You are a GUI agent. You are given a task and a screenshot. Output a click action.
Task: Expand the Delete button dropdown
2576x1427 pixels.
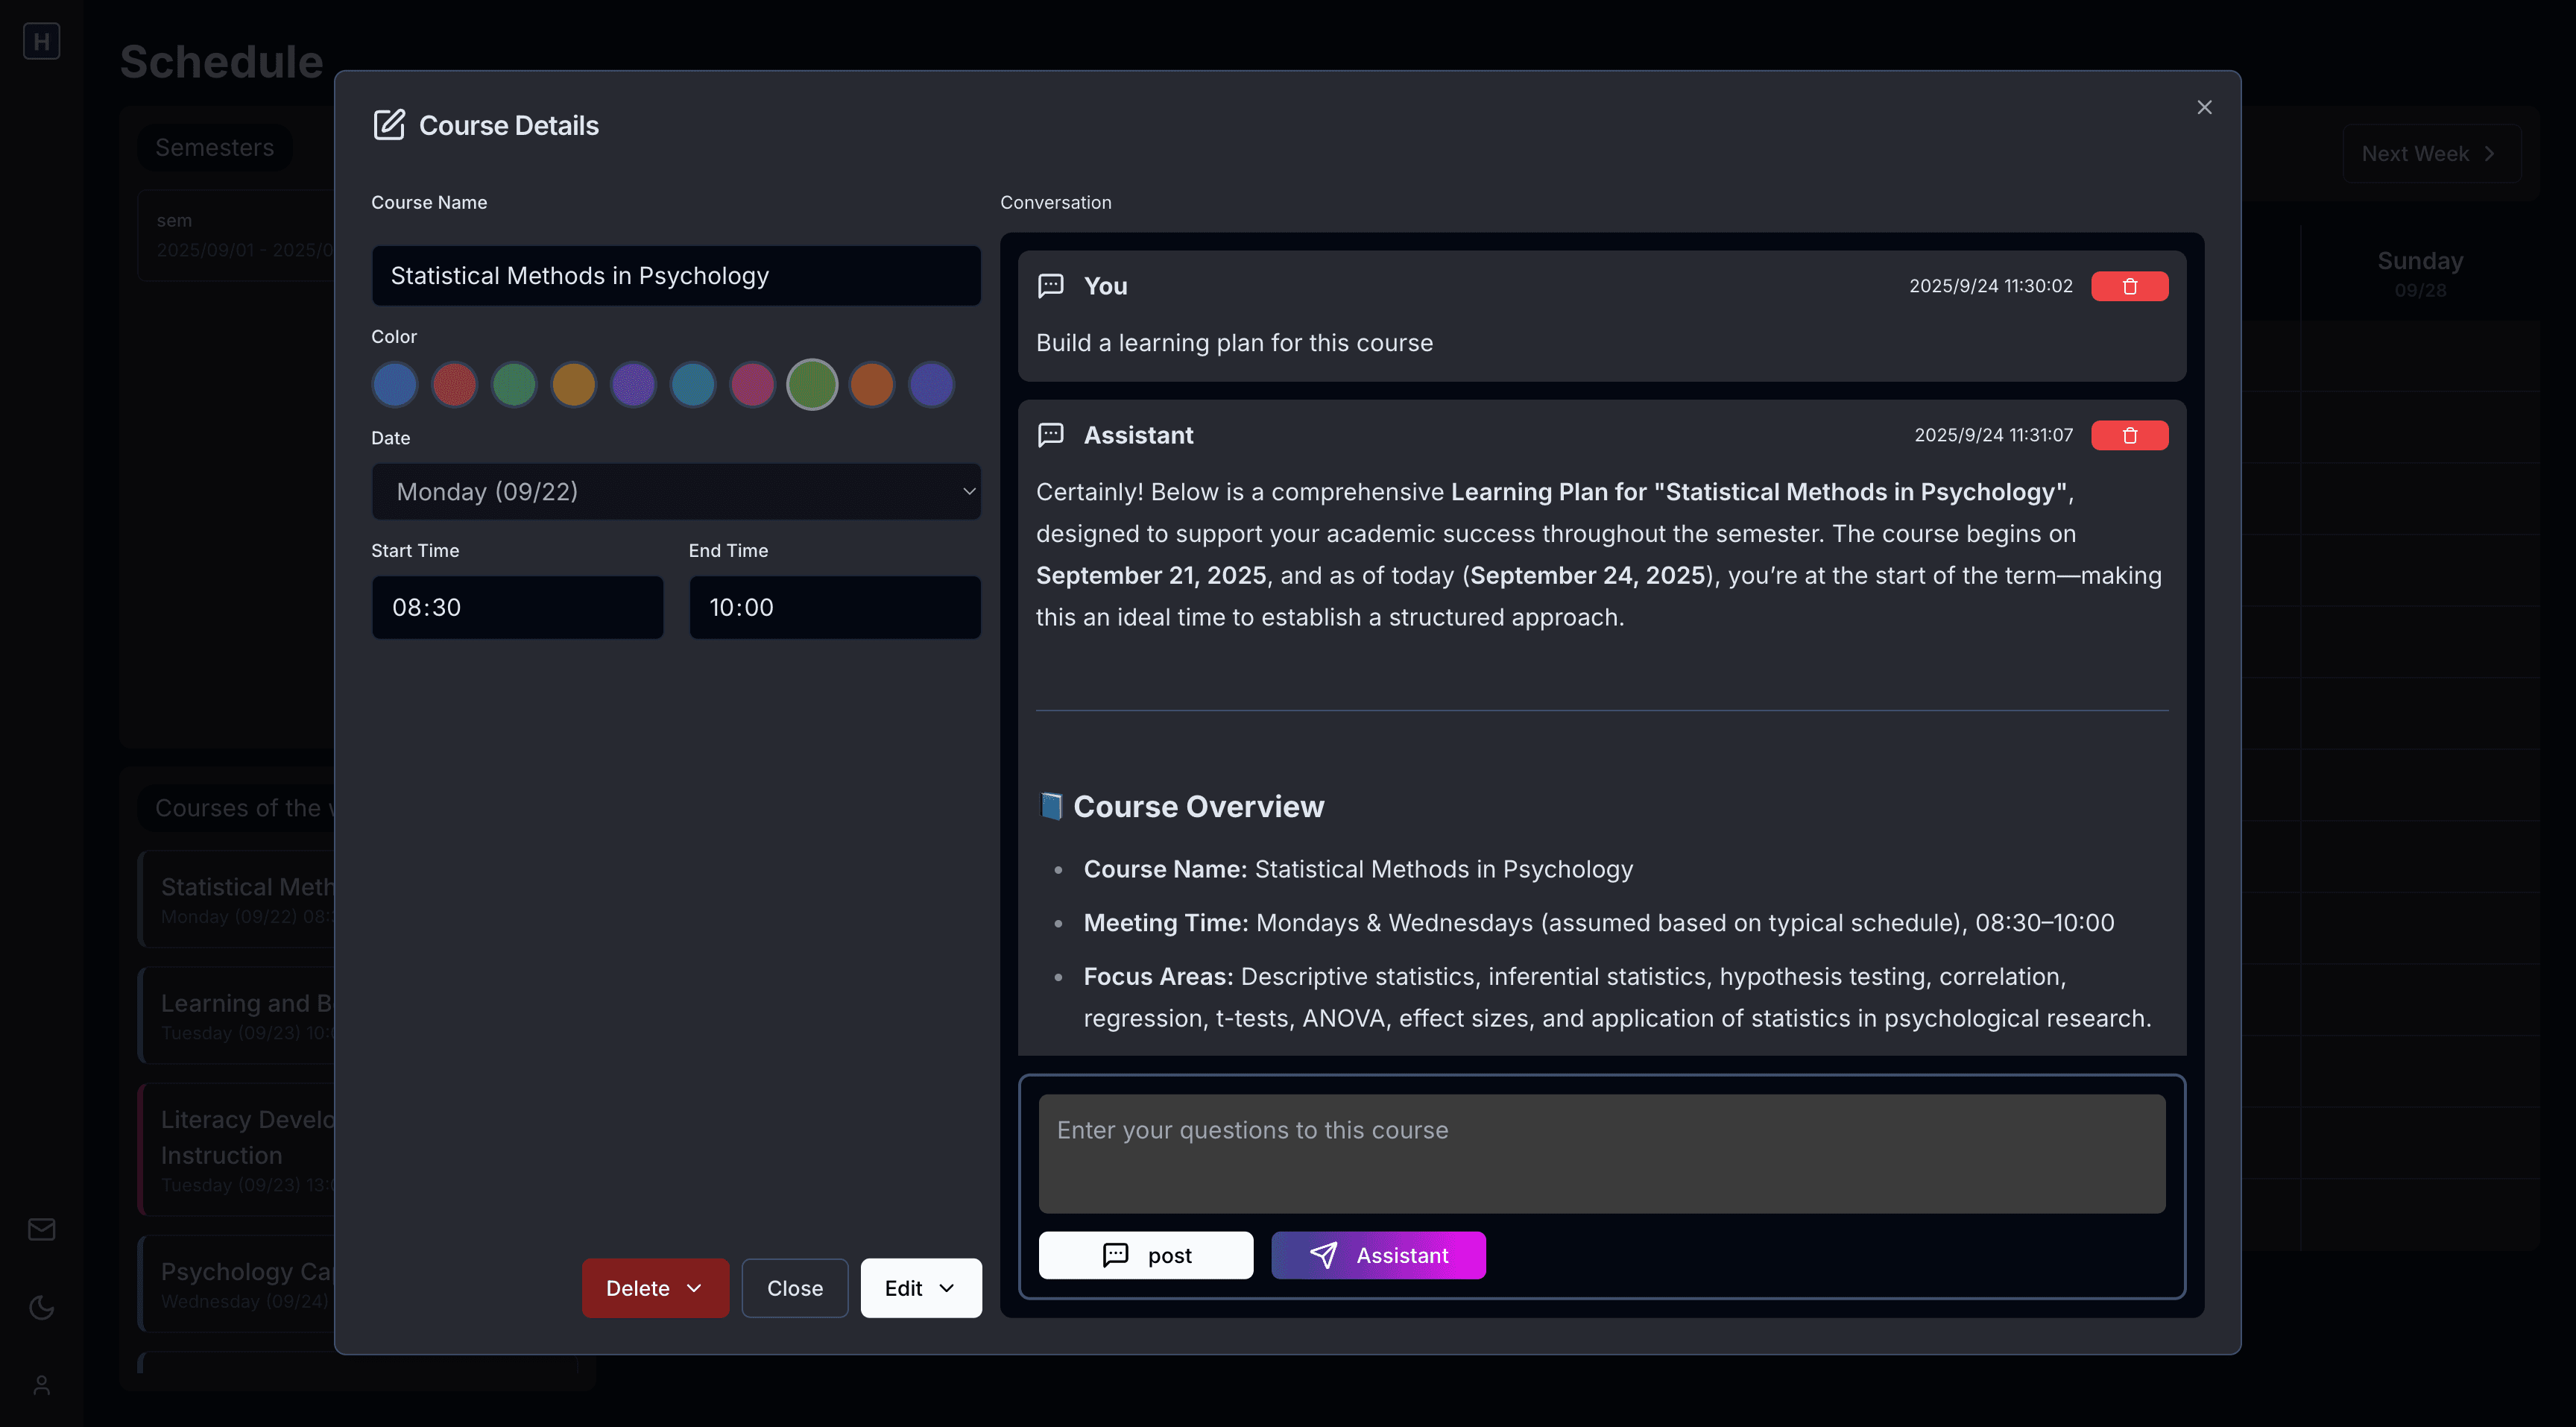[x=655, y=1288]
